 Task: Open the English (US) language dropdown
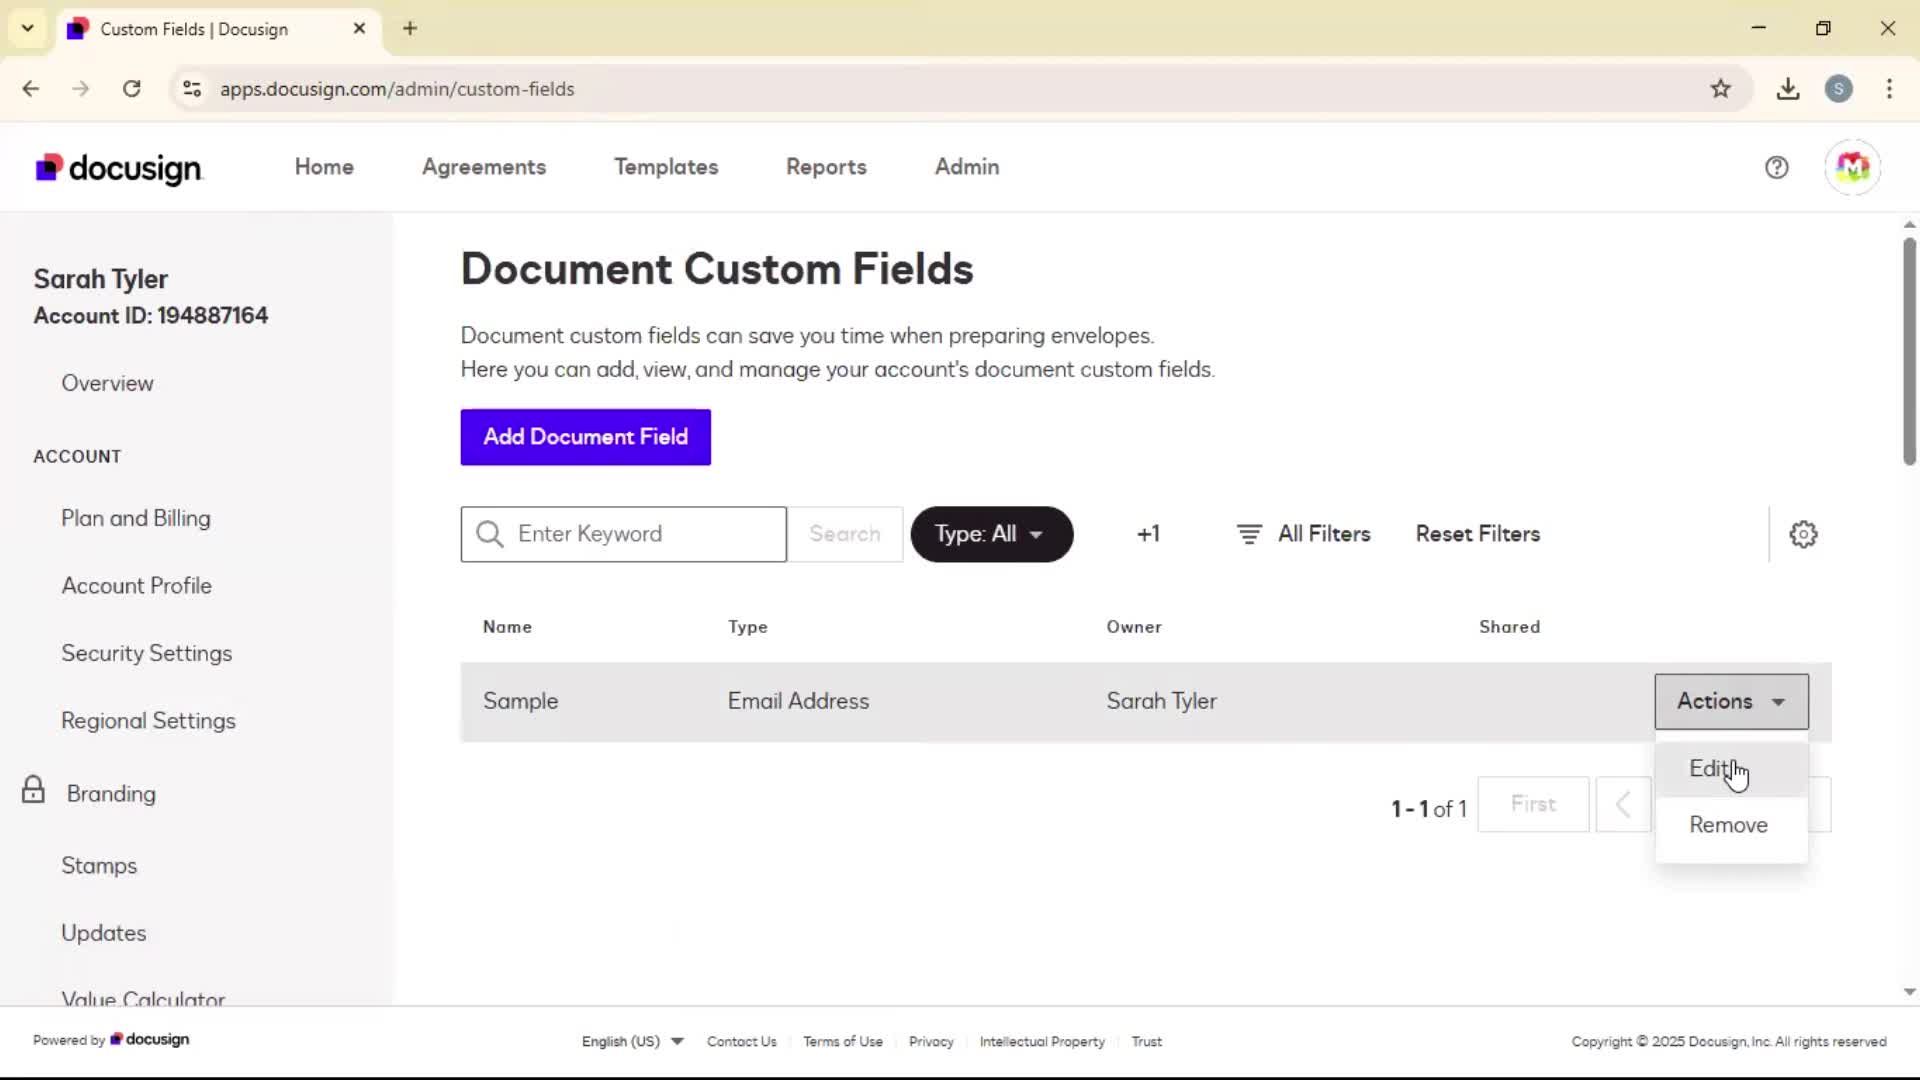(632, 1041)
